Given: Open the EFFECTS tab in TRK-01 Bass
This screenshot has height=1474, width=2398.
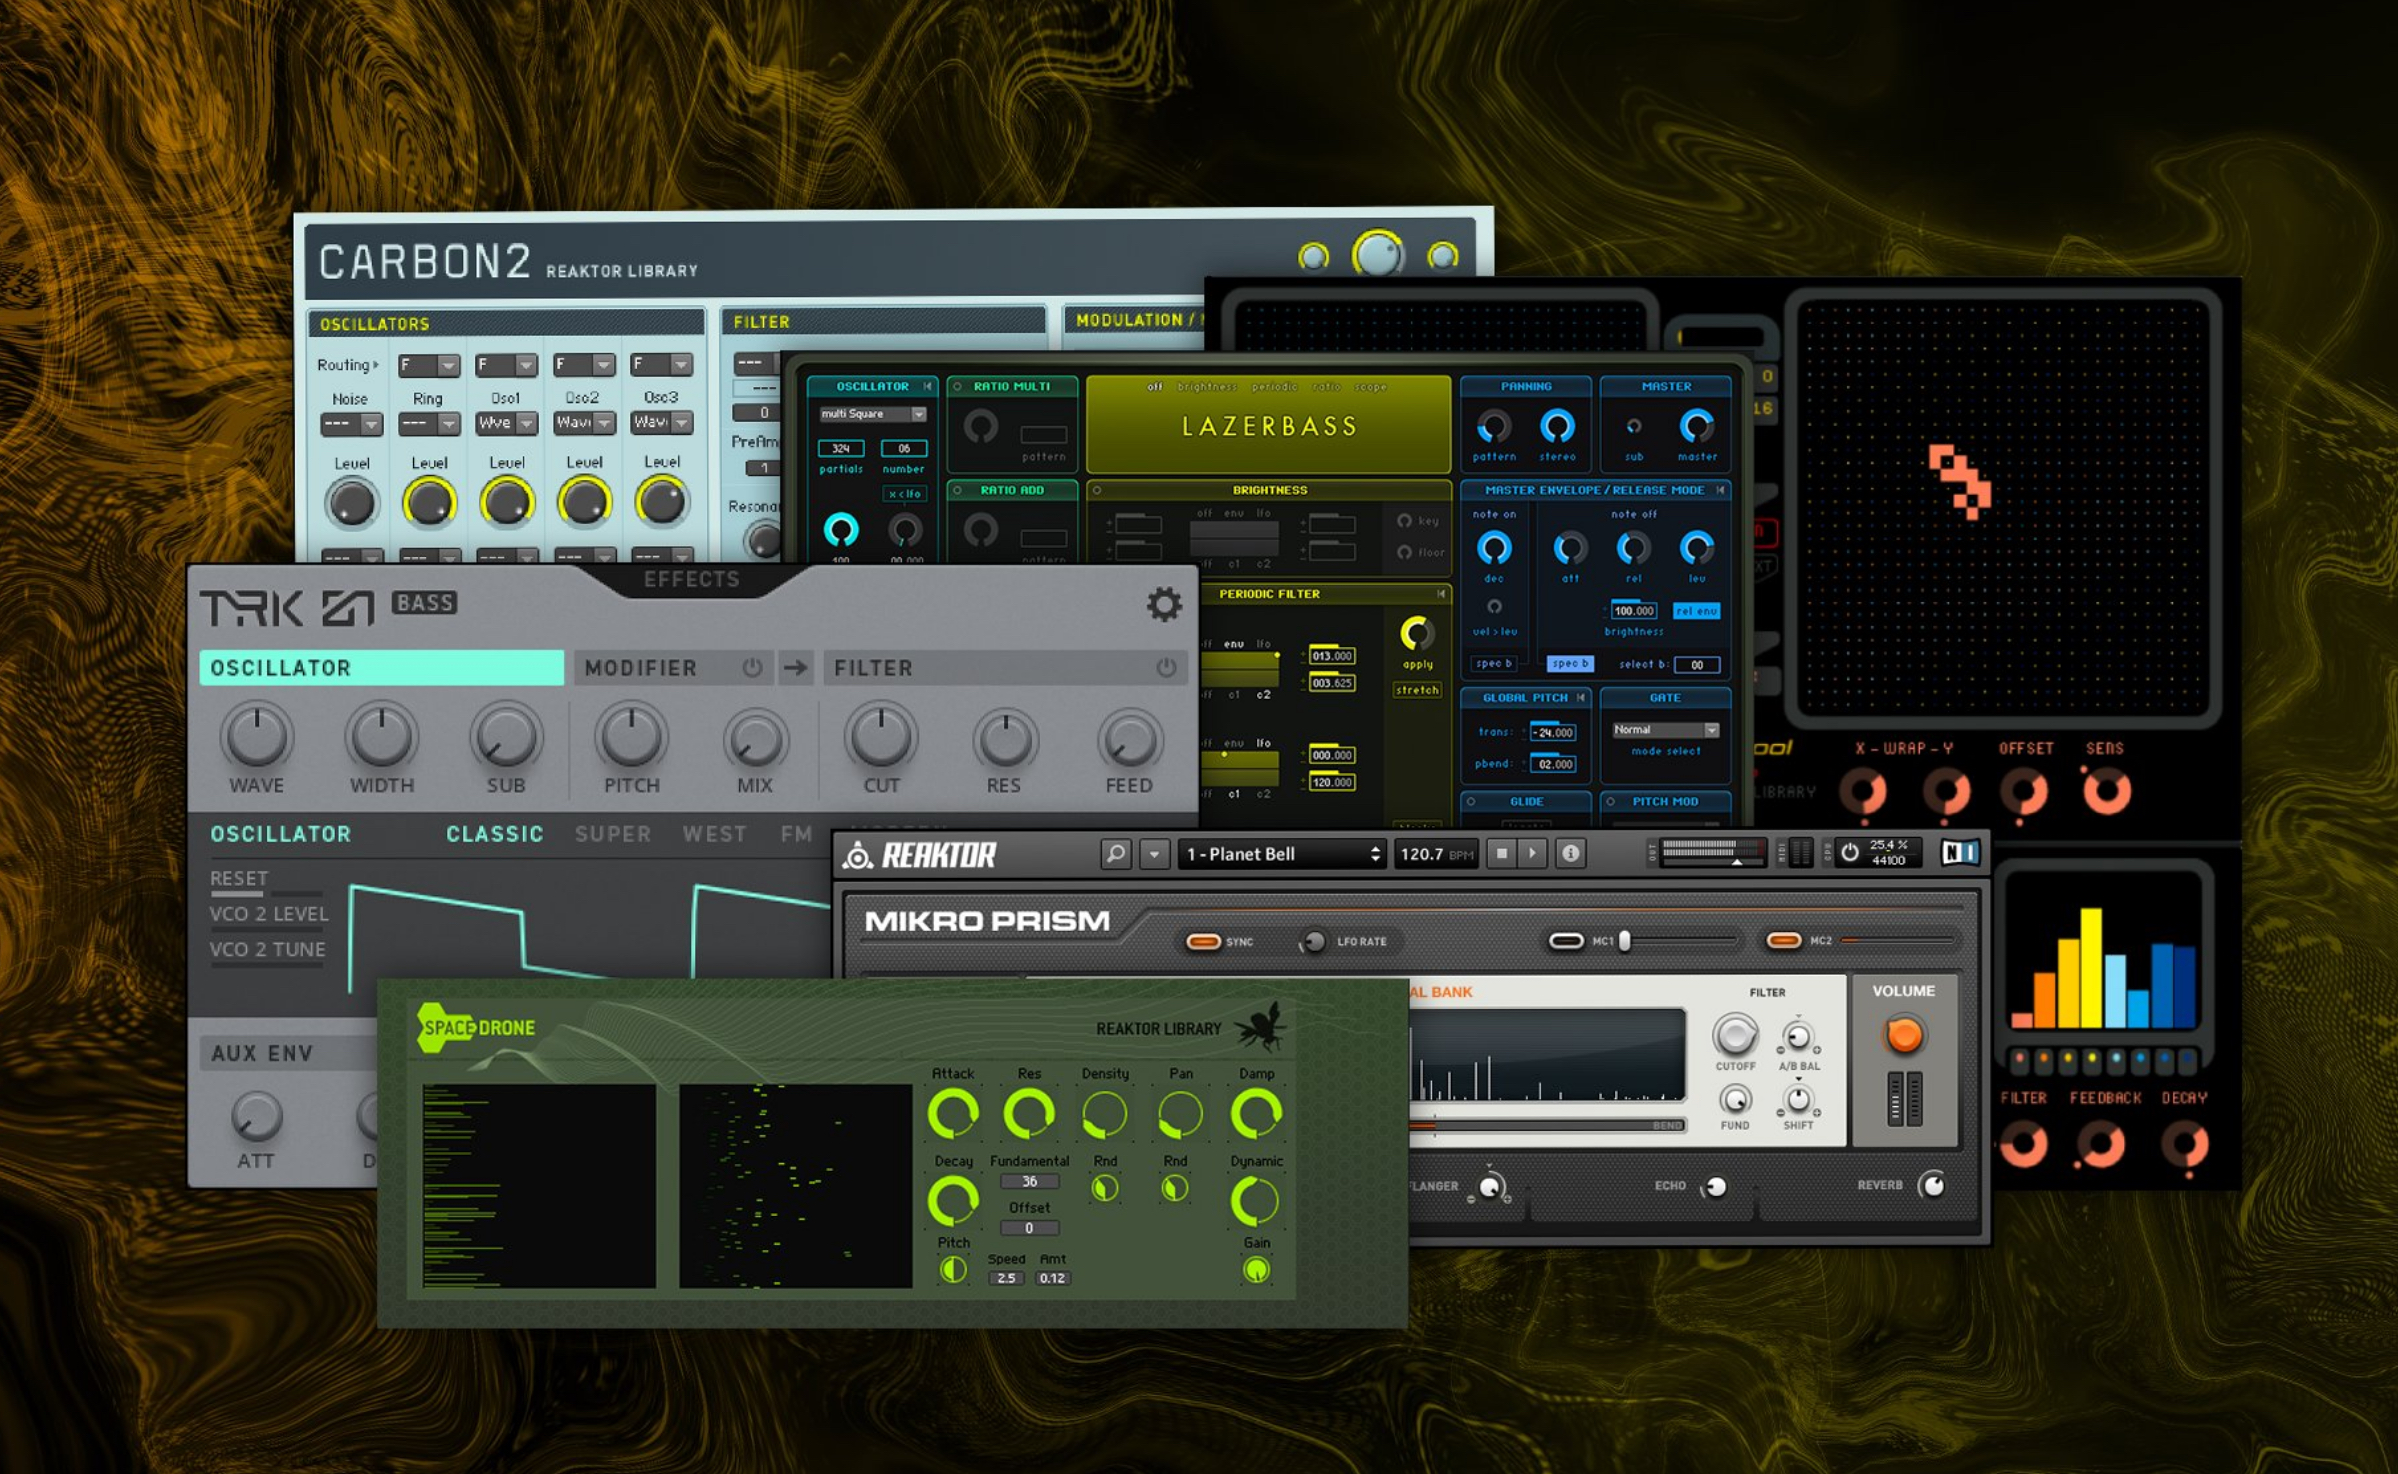Looking at the screenshot, I should click(692, 579).
